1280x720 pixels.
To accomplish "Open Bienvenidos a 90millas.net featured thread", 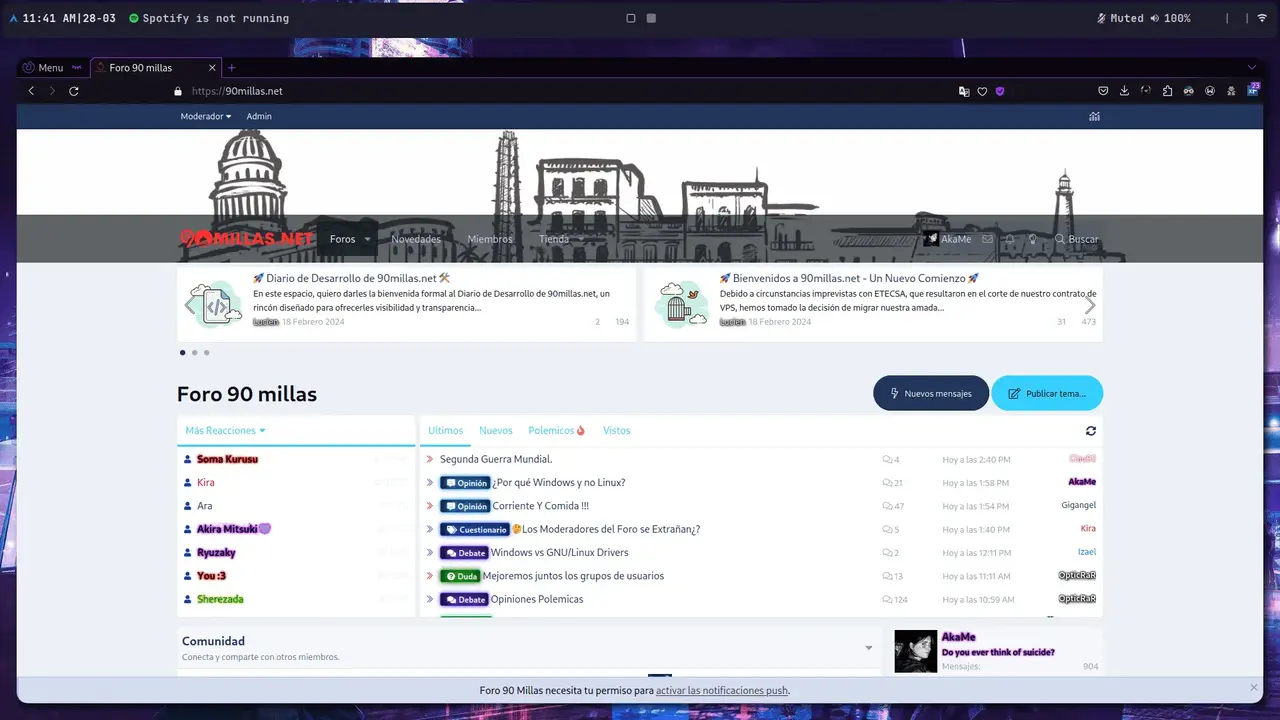I will pyautogui.click(x=849, y=278).
